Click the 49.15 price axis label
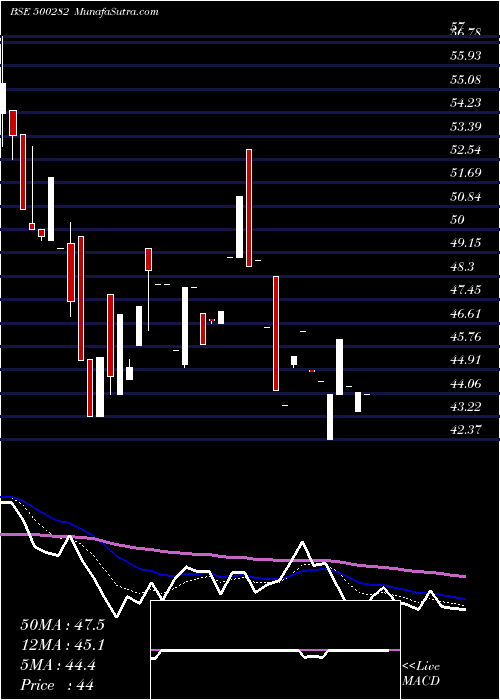 (x=466, y=243)
